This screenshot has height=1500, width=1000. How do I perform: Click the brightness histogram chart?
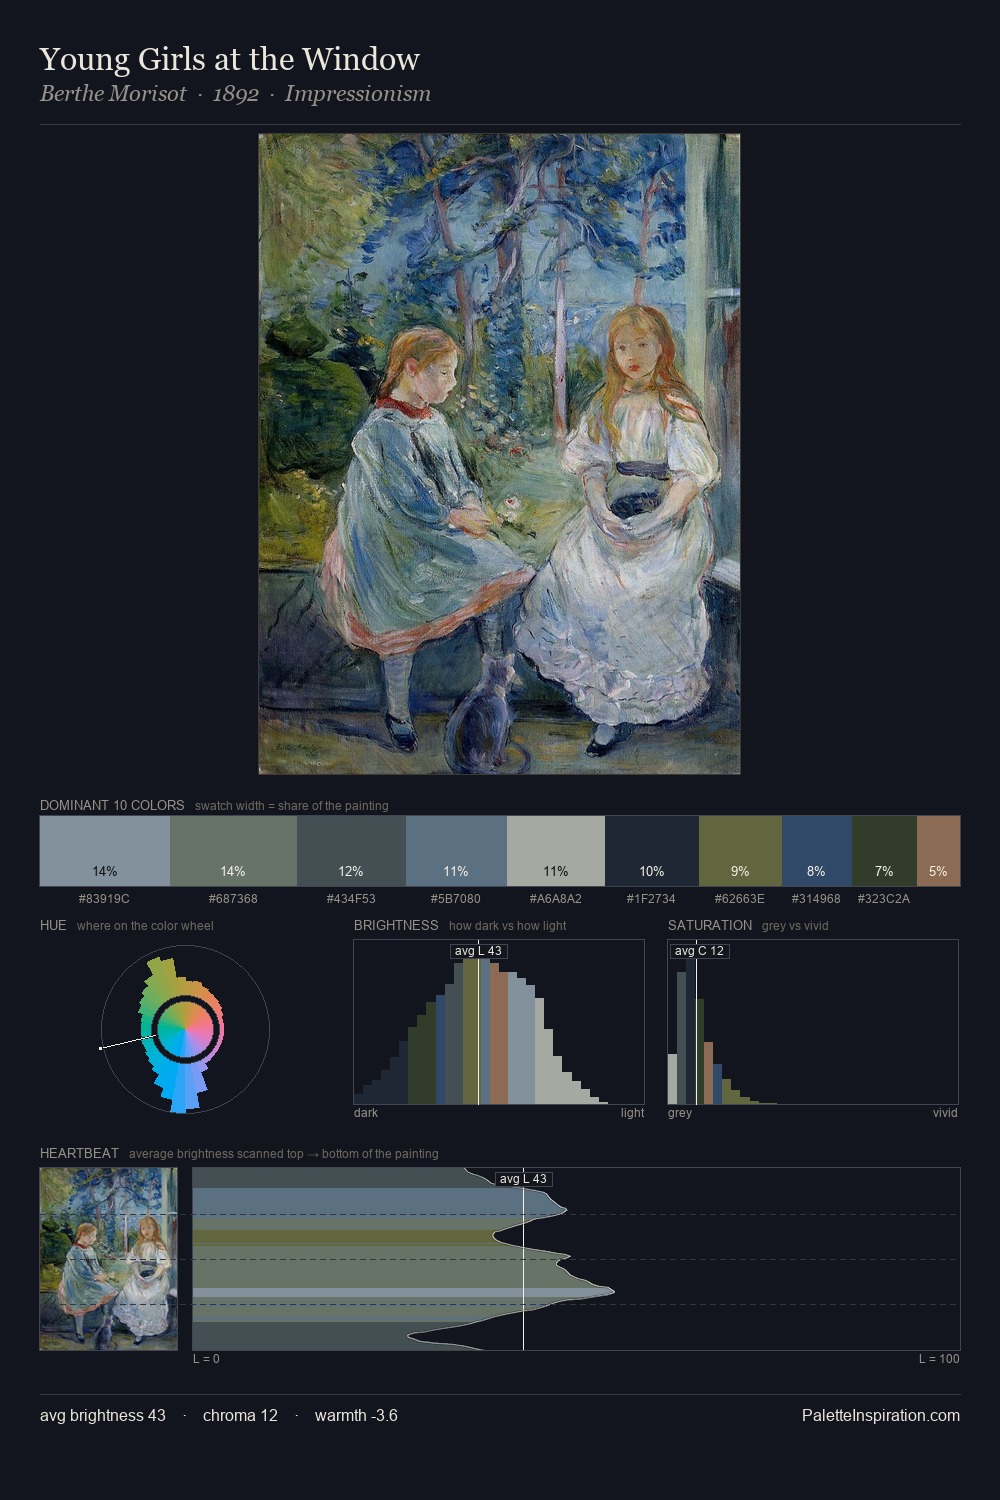(x=499, y=1022)
